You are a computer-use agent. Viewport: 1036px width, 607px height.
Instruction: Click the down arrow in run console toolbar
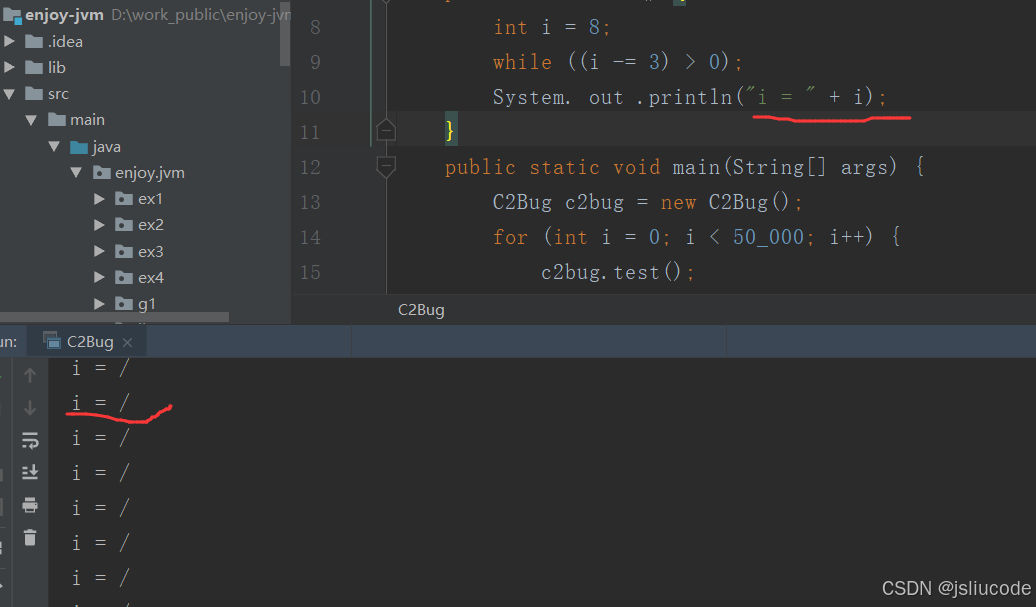(x=30, y=408)
